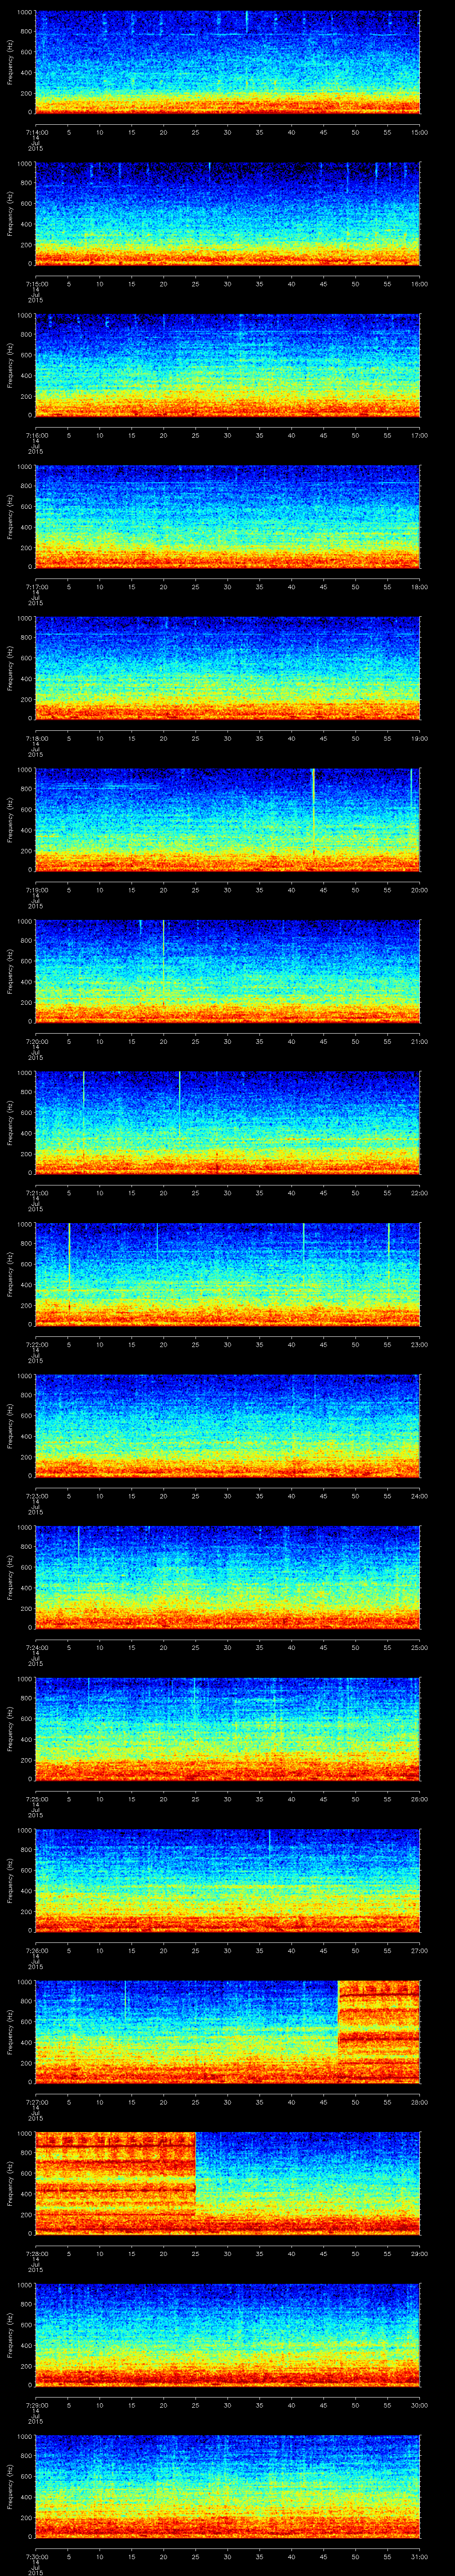Select the spectrogram panel starting at 7:26:00
Image resolution: width=455 pixels, height=2576 pixels.
228,1880
